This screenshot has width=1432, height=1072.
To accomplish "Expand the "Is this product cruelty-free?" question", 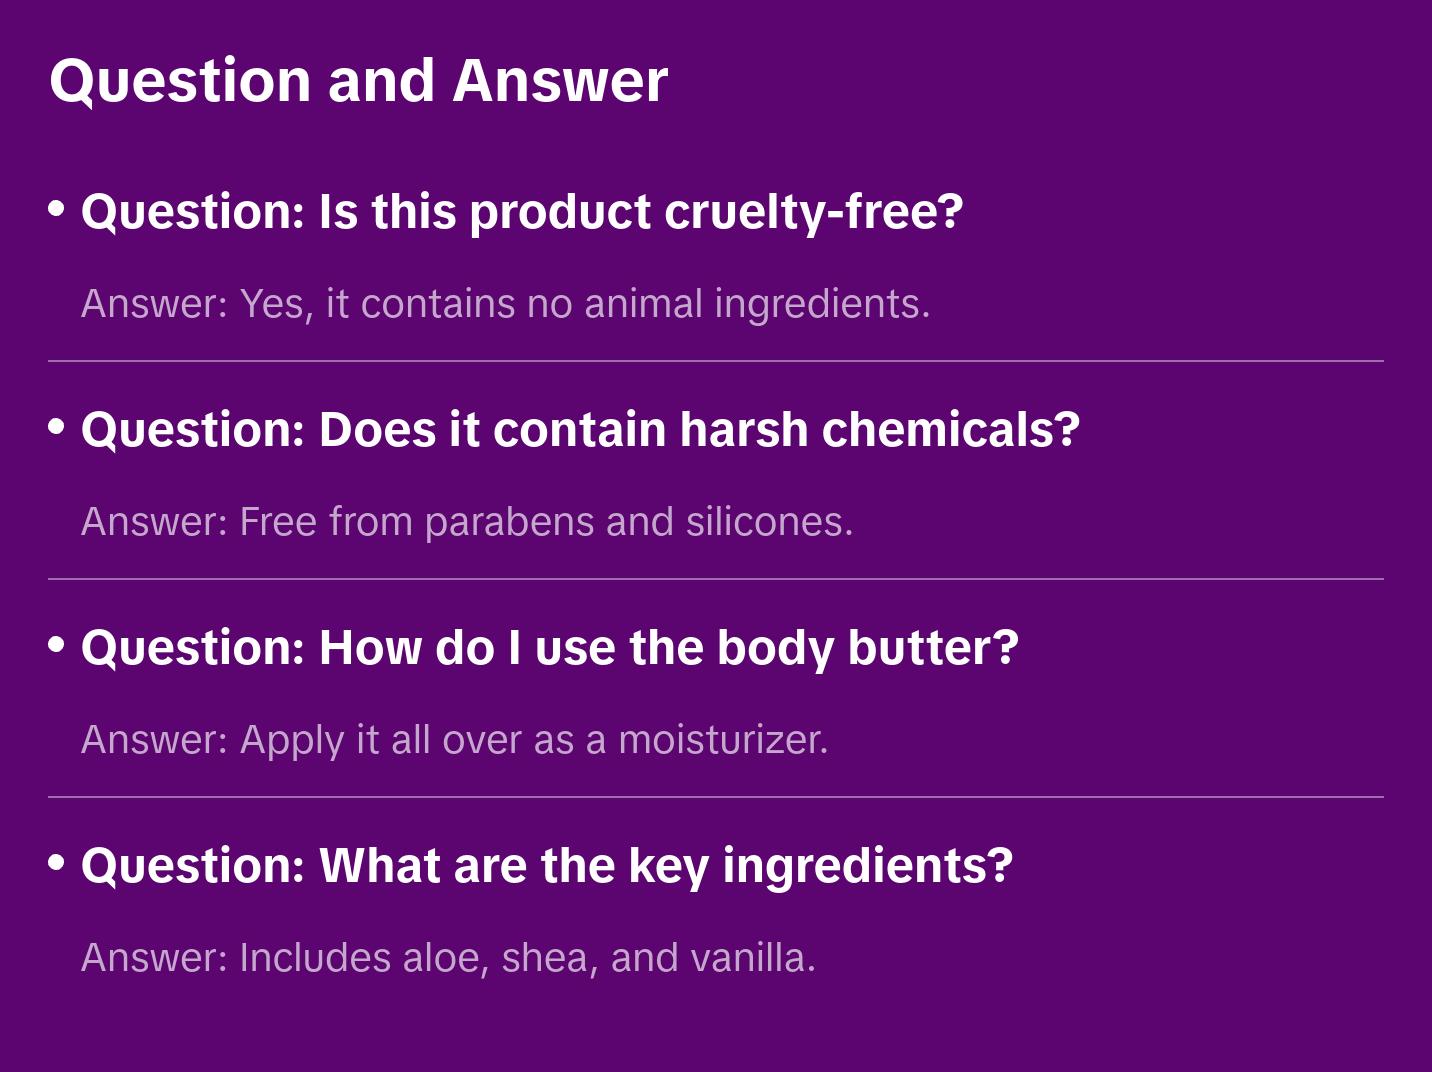I will click(521, 212).
